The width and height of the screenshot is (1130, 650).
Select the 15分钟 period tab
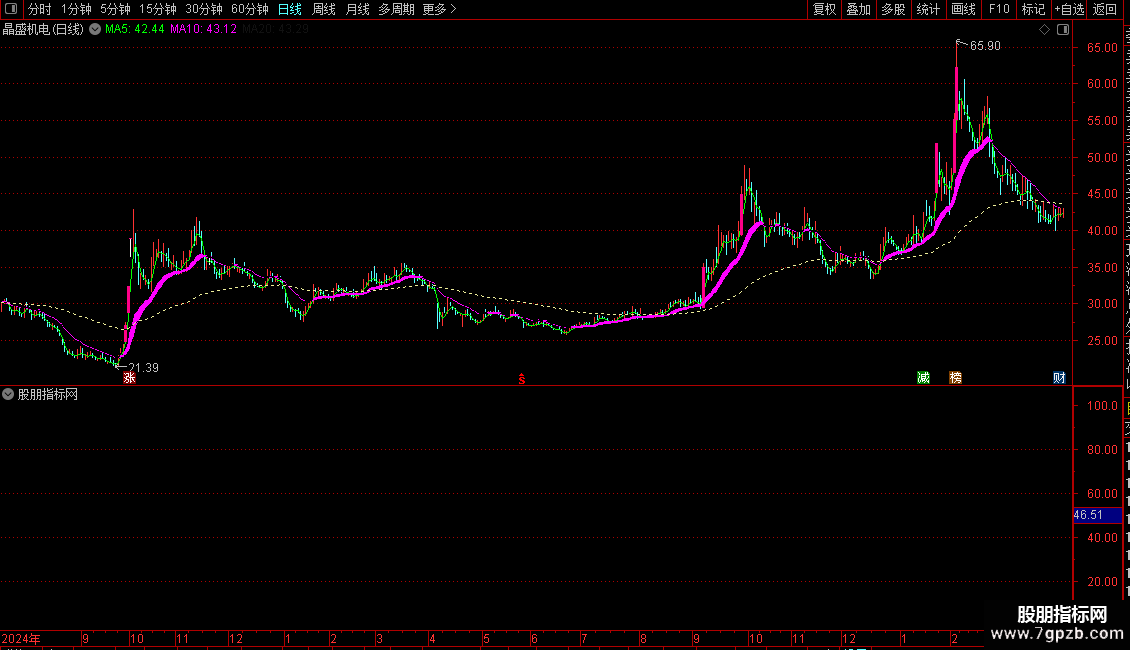(x=157, y=9)
